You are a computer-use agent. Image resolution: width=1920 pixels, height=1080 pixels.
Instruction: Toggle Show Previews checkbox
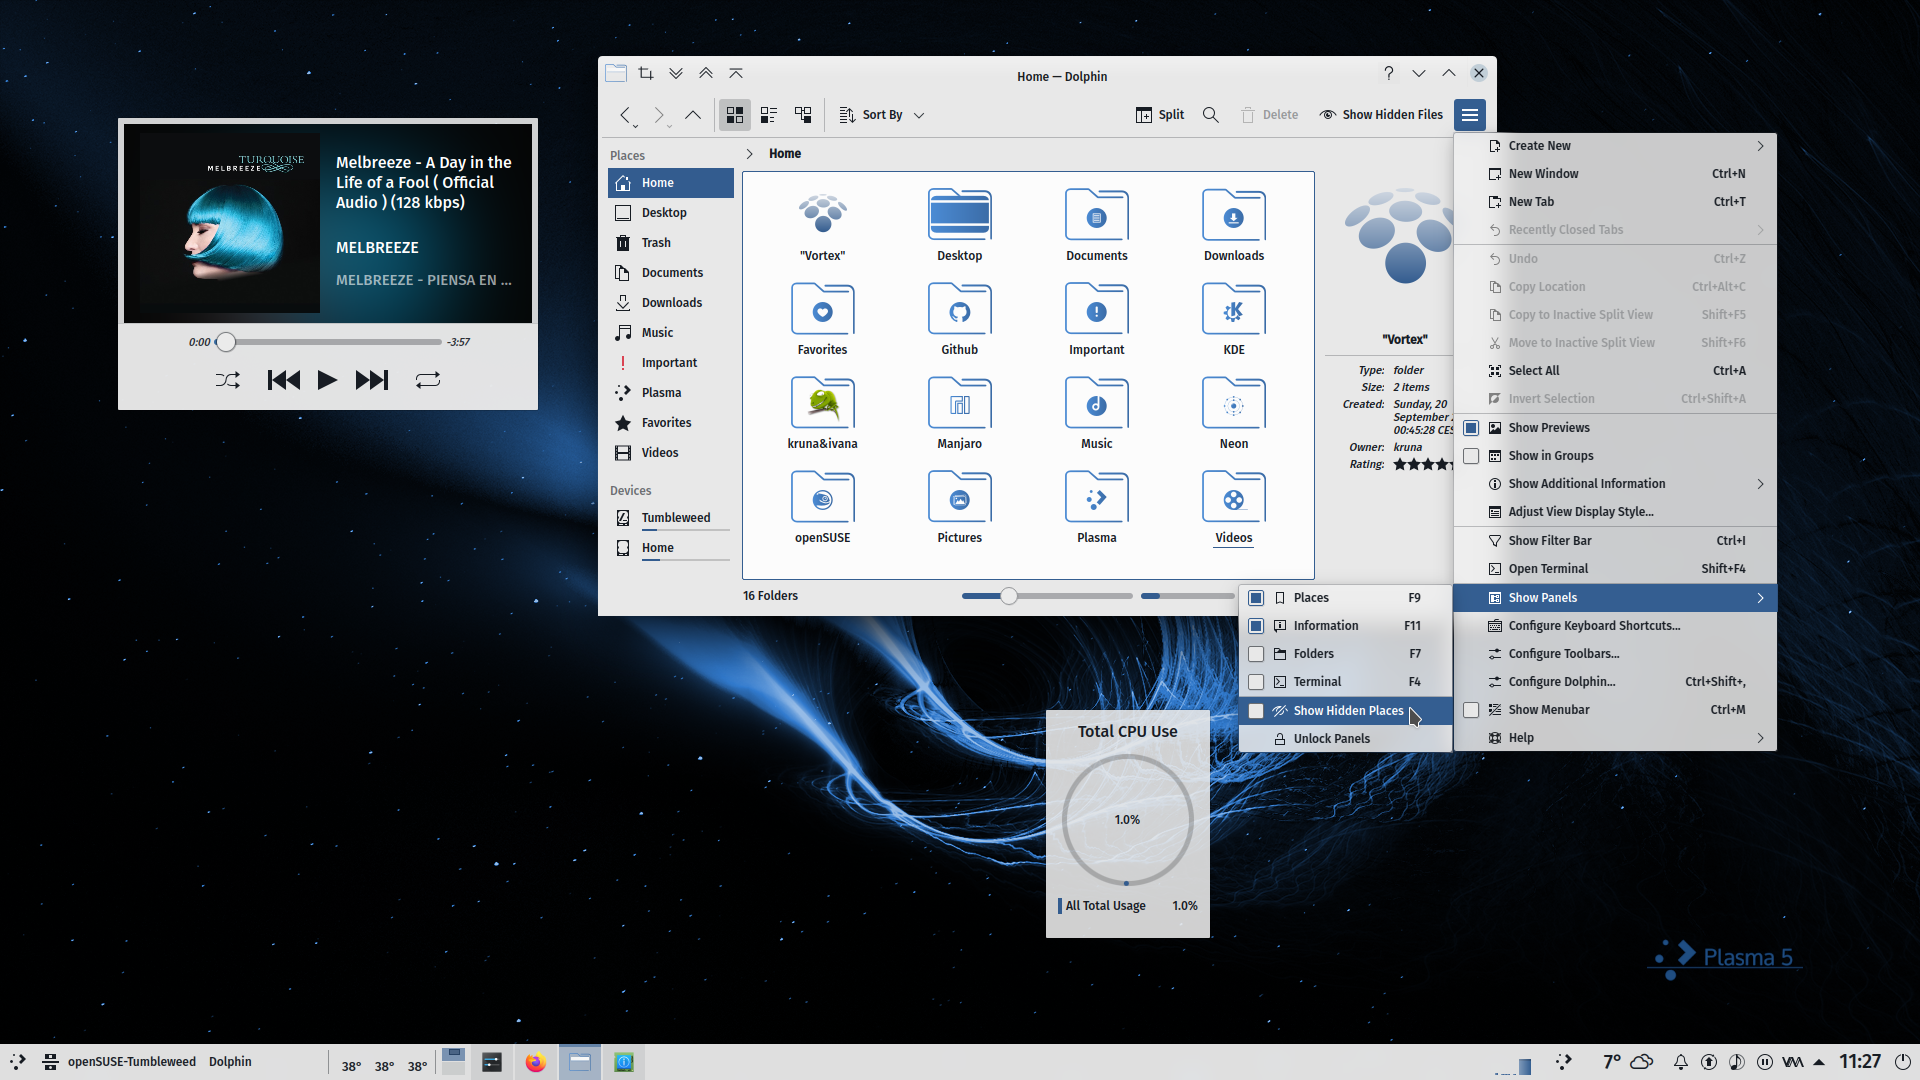(x=1471, y=428)
